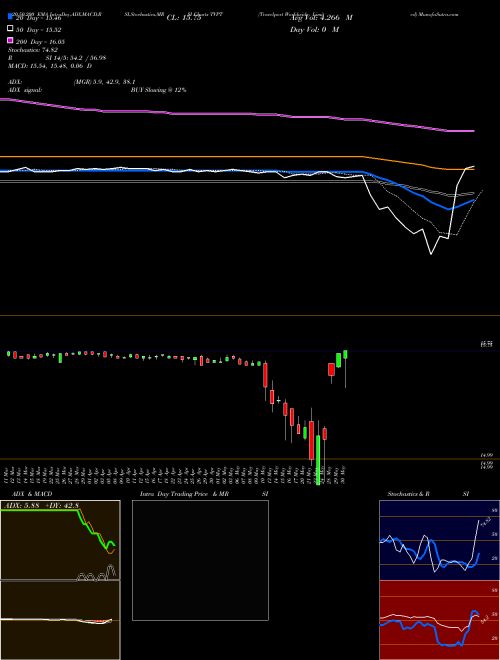This screenshot has height=660, width=500.
Task: Open the empty Intra Day price panel
Action: (200, 560)
